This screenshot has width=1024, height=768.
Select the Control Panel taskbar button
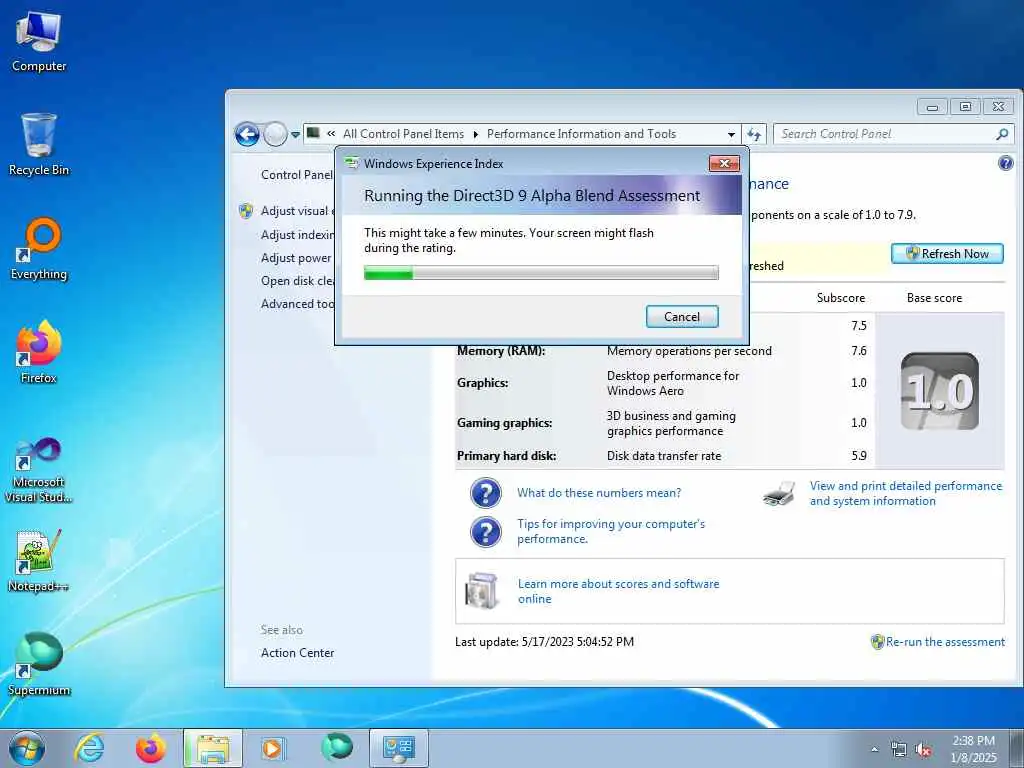point(399,748)
